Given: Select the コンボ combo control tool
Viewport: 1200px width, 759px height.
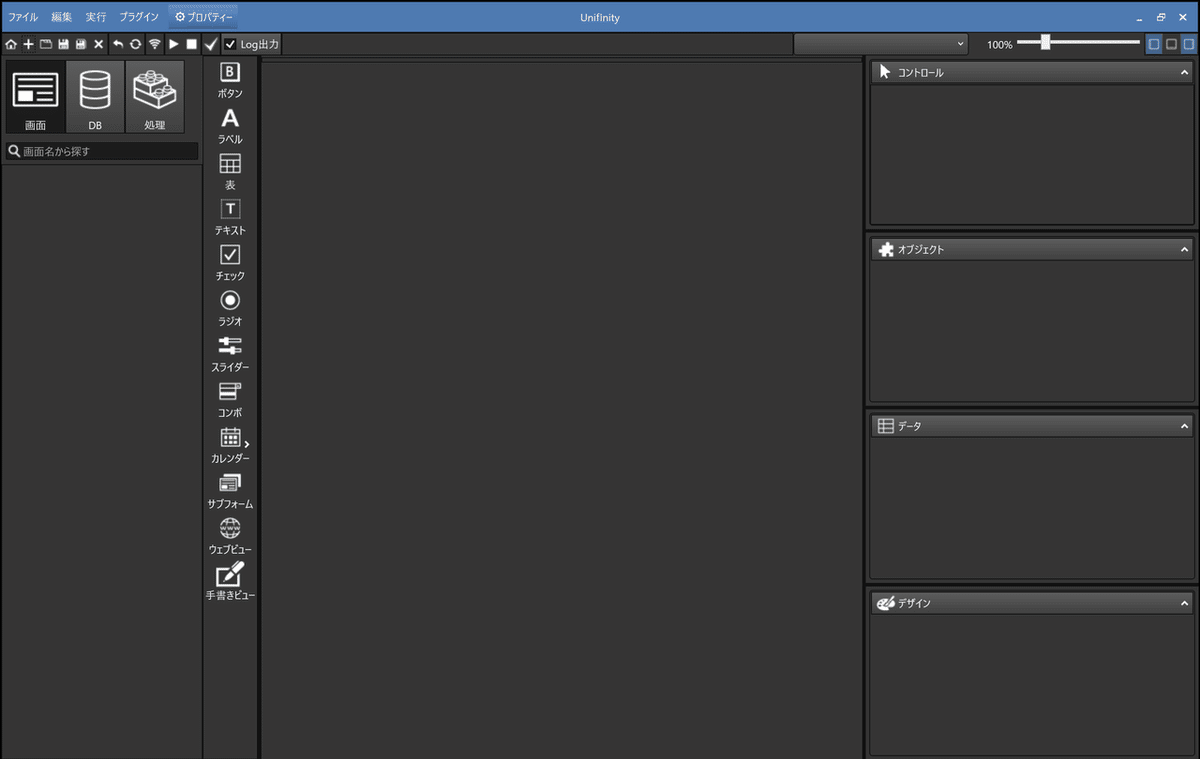Looking at the screenshot, I should pos(230,399).
